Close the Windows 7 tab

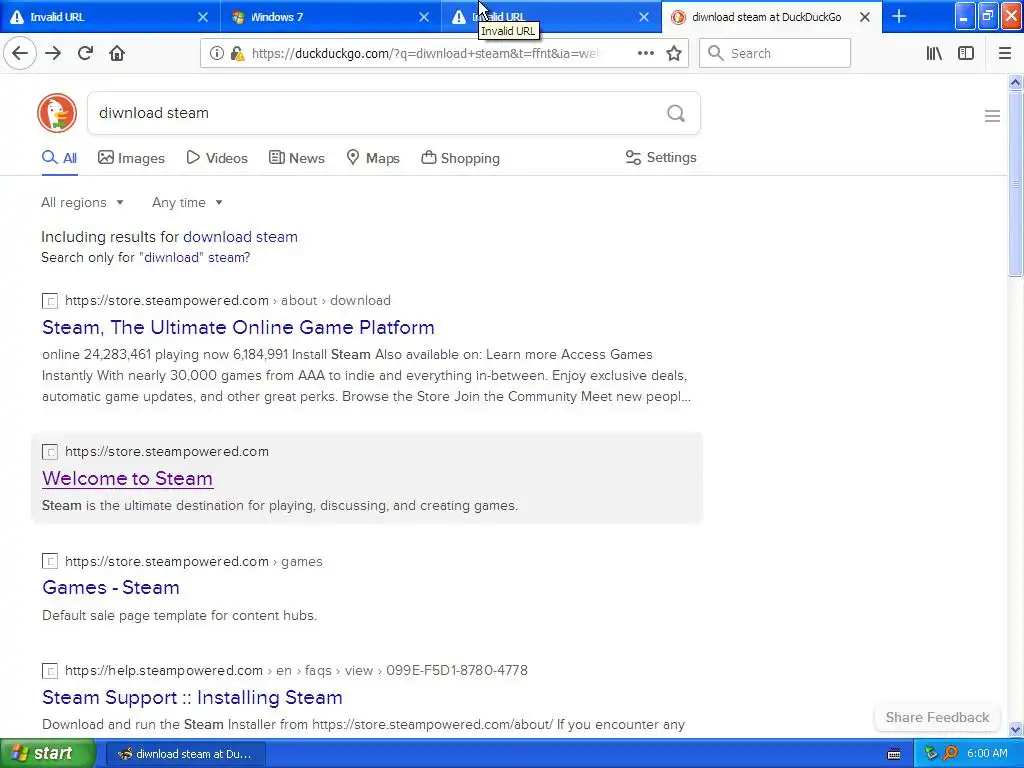(424, 17)
